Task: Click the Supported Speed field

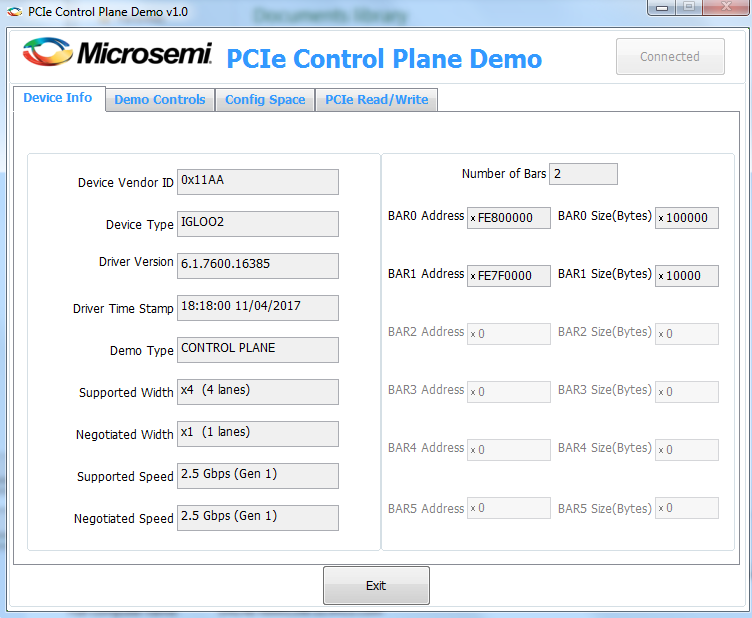Action: pyautogui.click(x=258, y=476)
